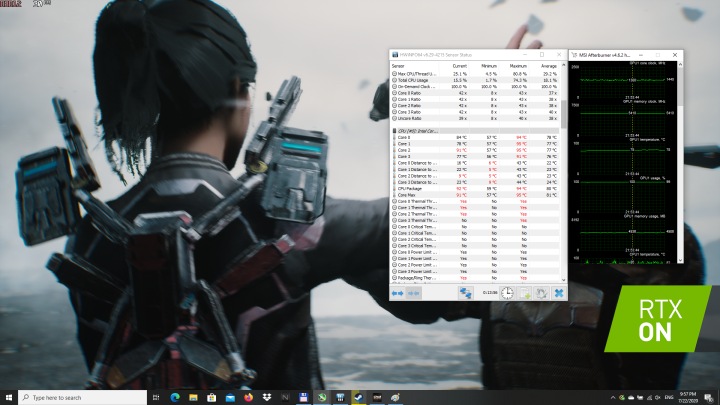Click the GPU1 core clock graph
Image resolution: width=720 pixels, height=405 pixels.
tap(623, 80)
